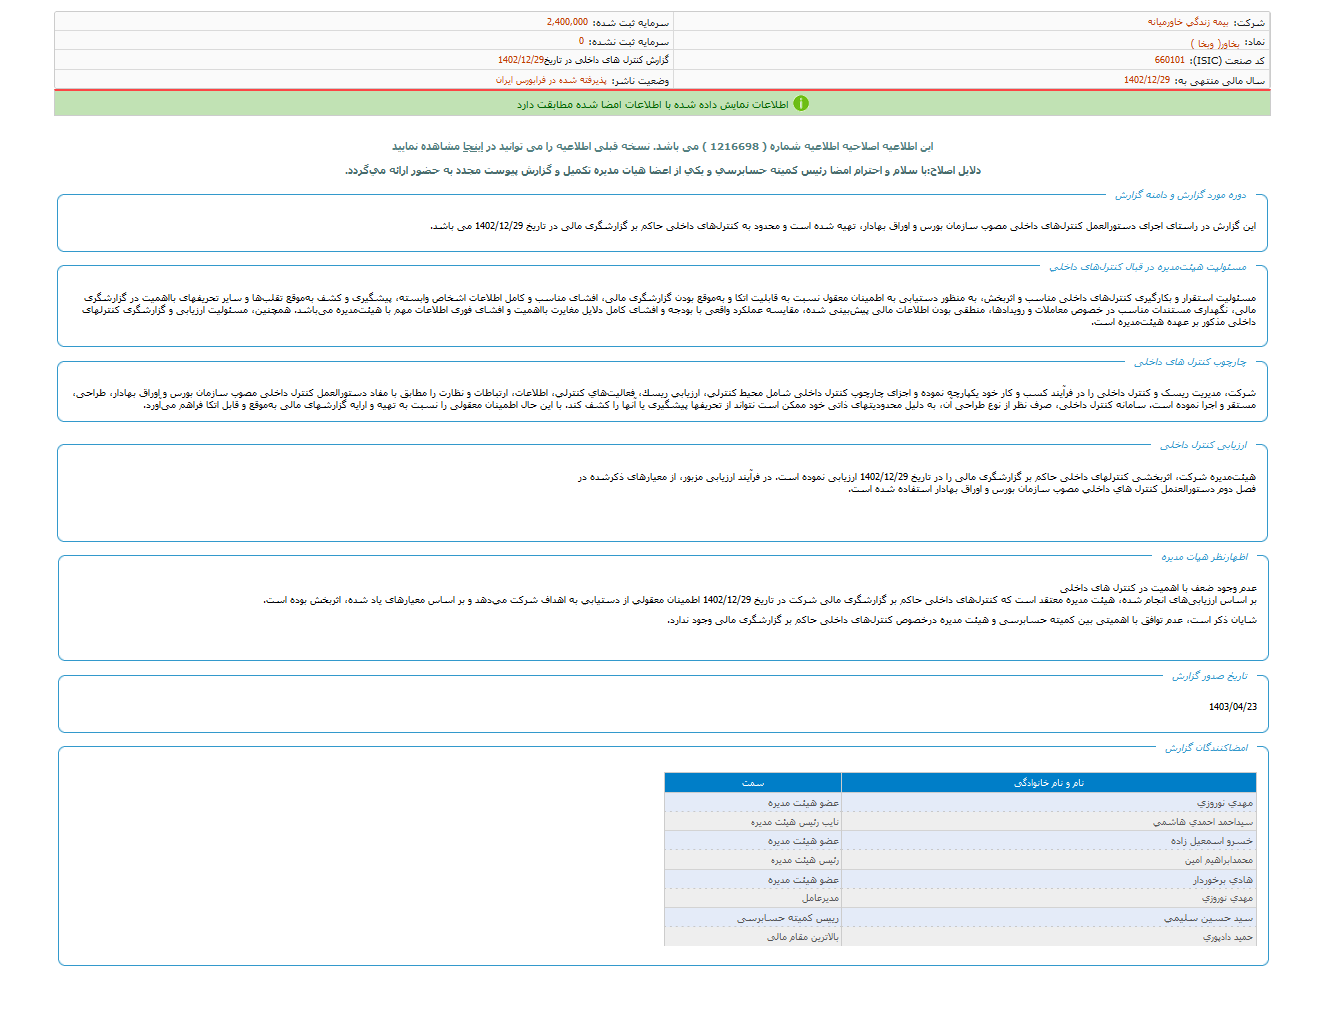Click the 'امضاکنندگان گزارش' section heading
Image resolution: width=1322 pixels, height=1009 pixels.
pos(1205,748)
